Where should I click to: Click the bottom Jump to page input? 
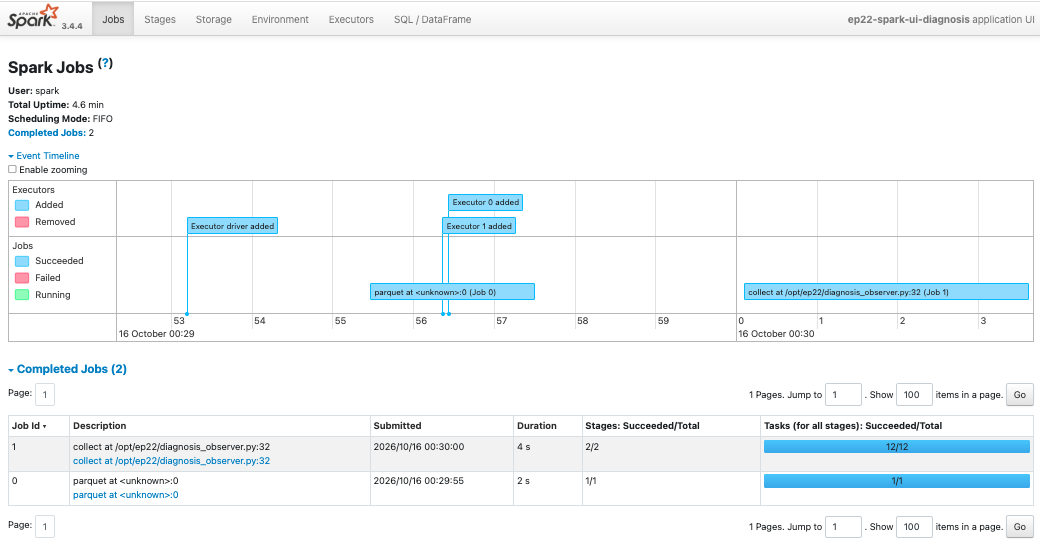pos(843,527)
